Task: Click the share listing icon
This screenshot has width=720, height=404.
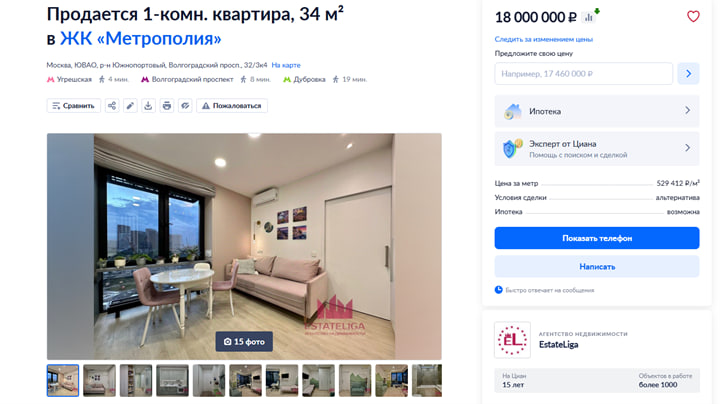Action: (x=112, y=106)
